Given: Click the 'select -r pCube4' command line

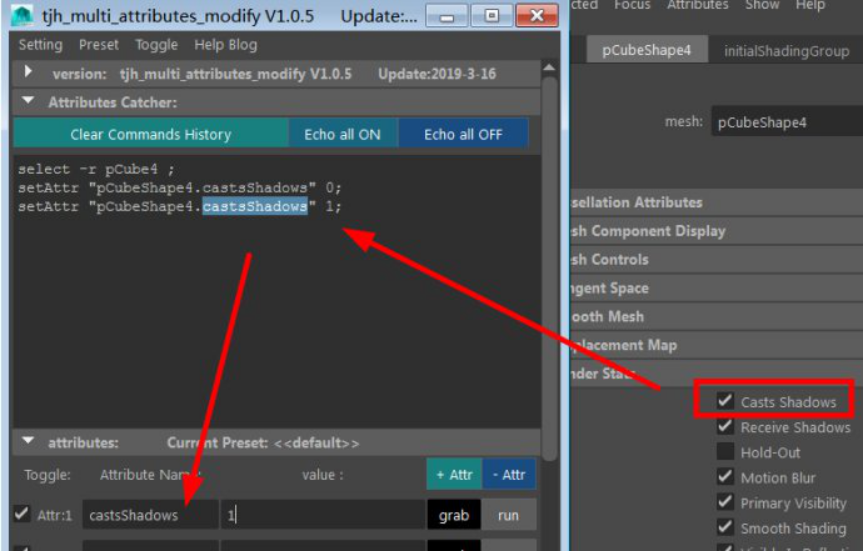Looking at the screenshot, I should (96, 169).
